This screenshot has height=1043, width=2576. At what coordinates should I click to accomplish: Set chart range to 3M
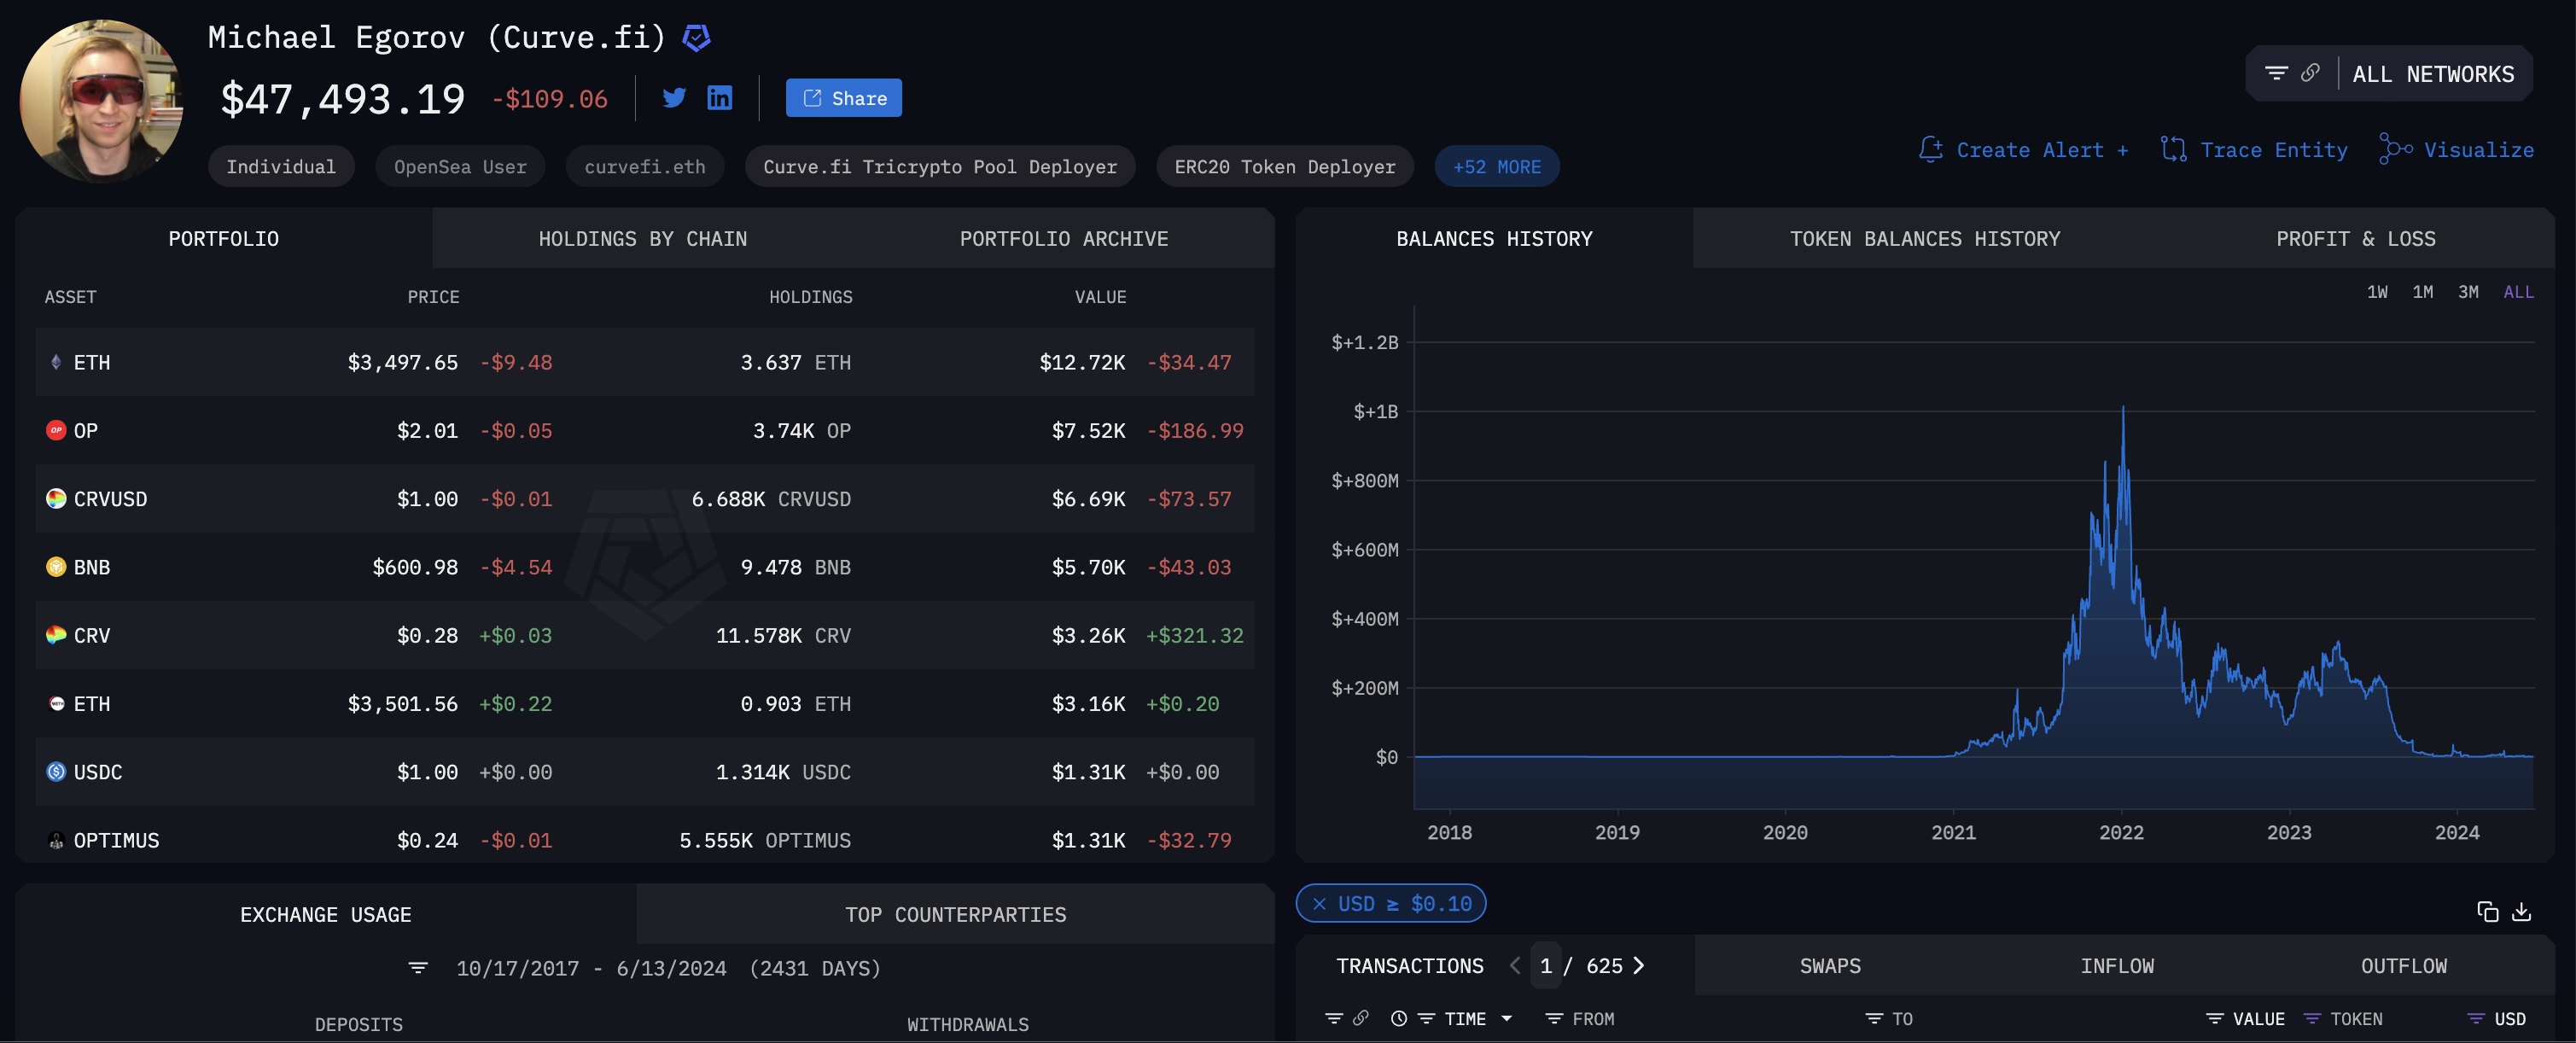pyautogui.click(x=2468, y=292)
